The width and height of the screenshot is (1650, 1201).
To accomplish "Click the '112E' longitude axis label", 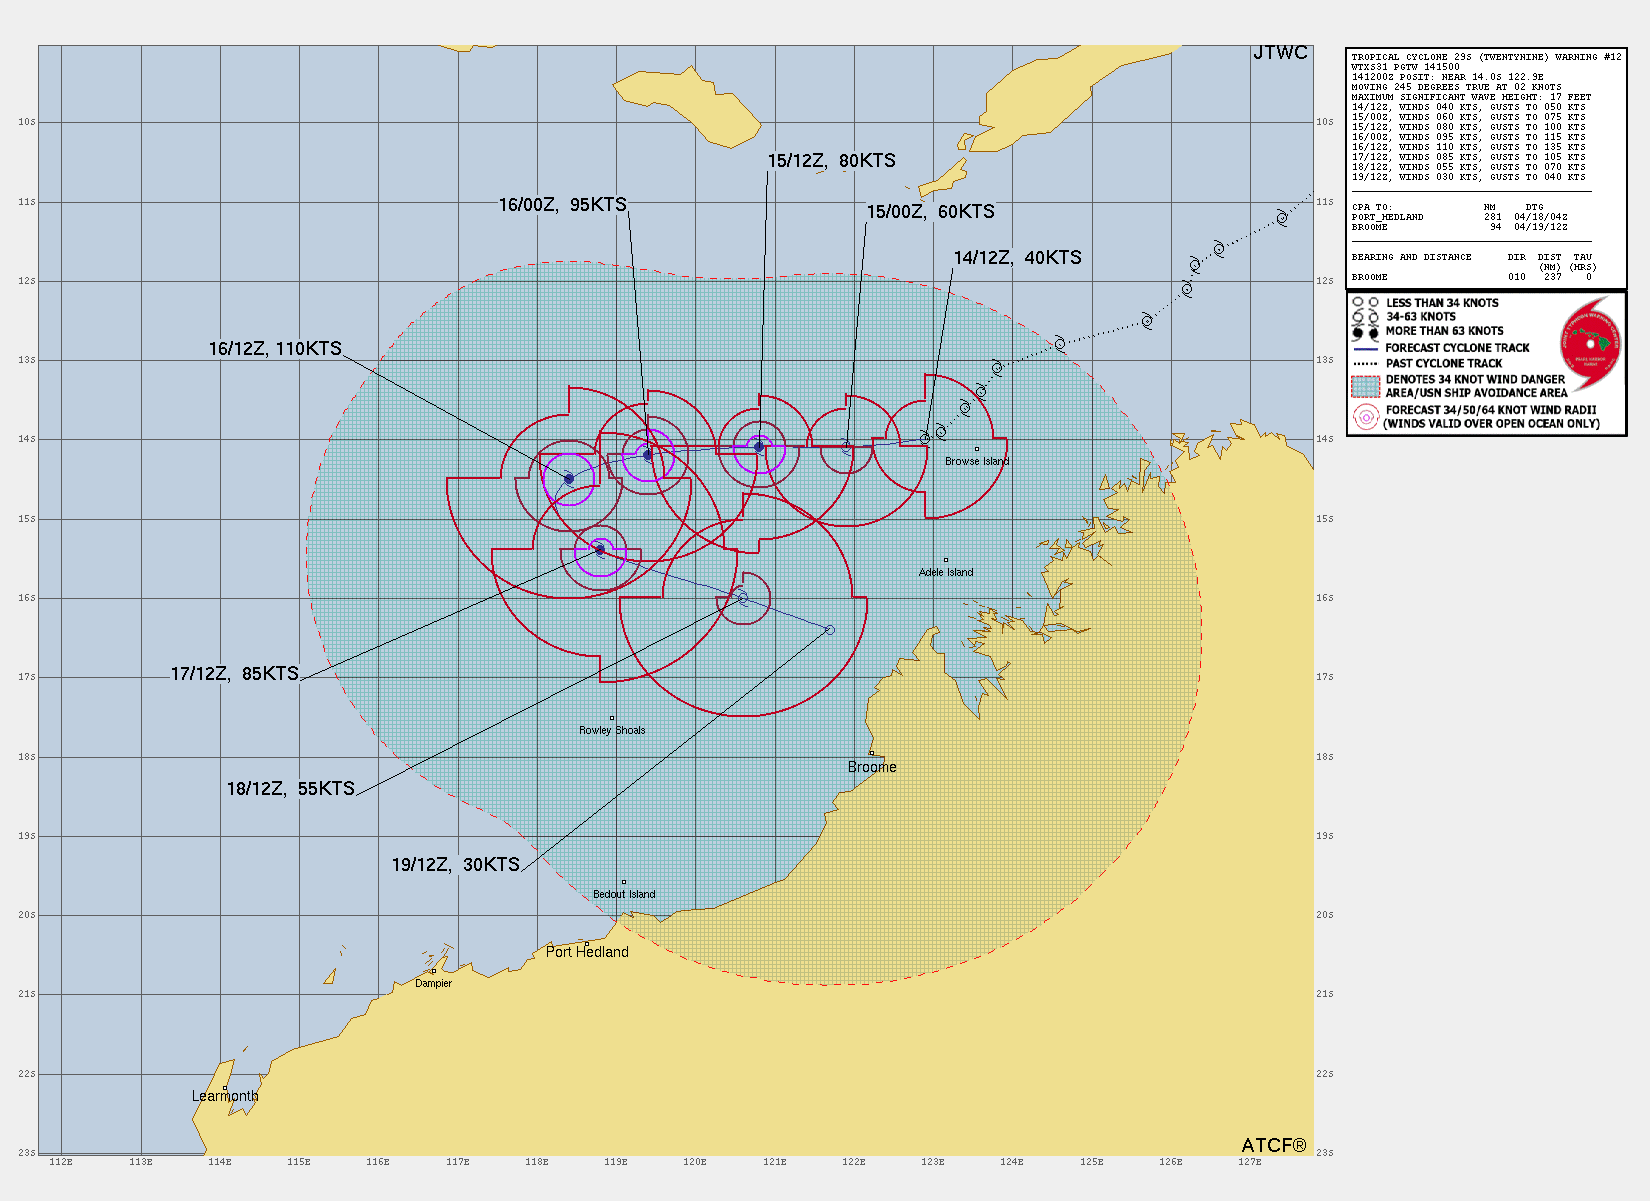I will click(x=61, y=1162).
